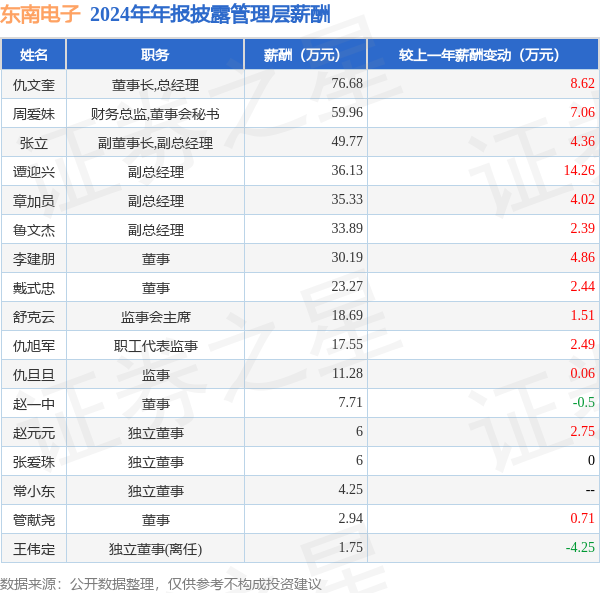The width and height of the screenshot is (600, 593).
Task: Click change value 2.44
Action: (x=582, y=287)
